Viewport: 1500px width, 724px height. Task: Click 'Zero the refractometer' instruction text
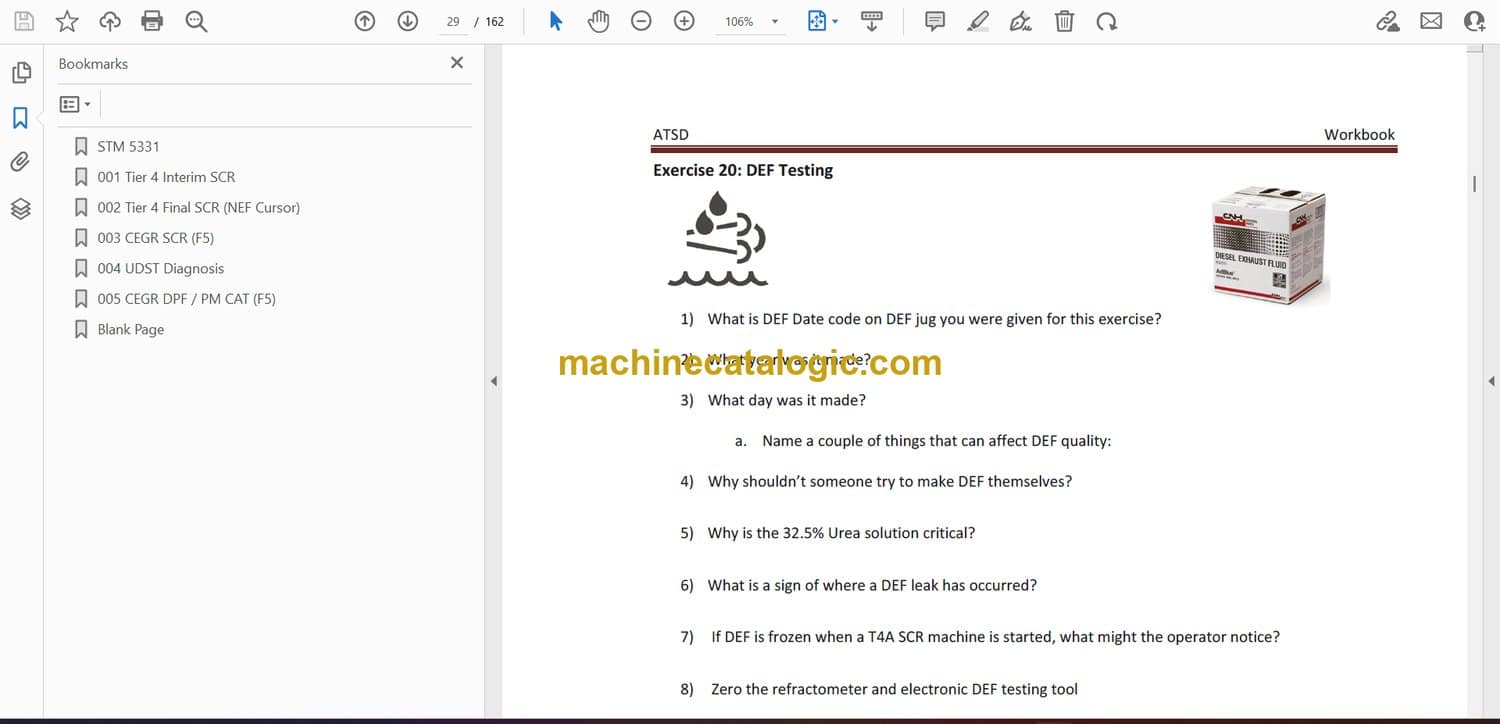[894, 689]
